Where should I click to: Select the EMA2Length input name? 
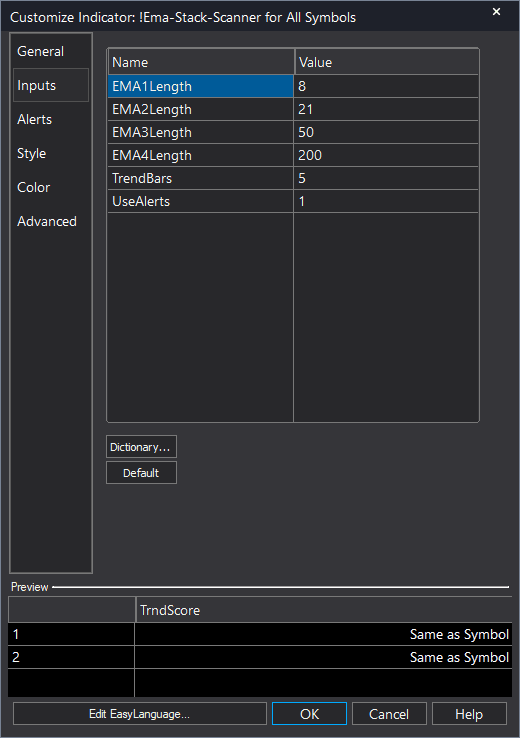point(200,109)
